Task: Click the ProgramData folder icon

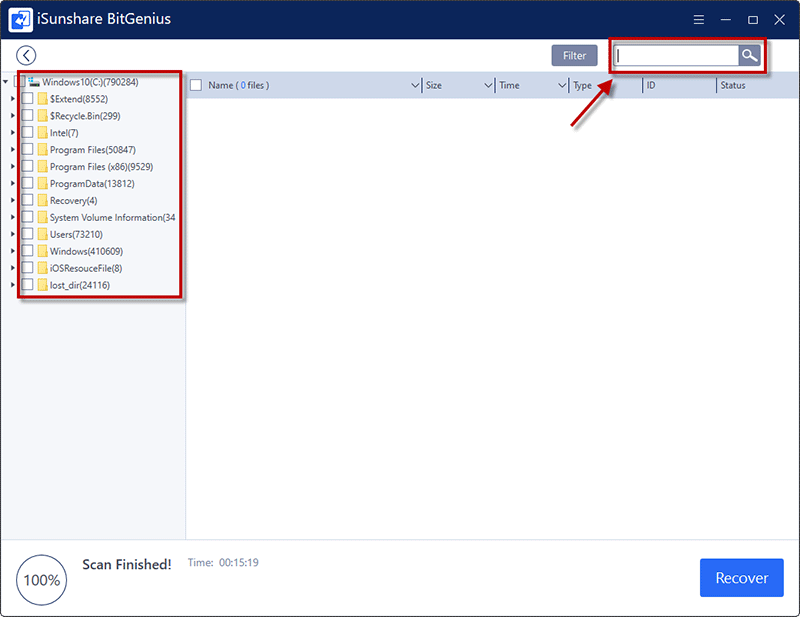Action: 42,183
